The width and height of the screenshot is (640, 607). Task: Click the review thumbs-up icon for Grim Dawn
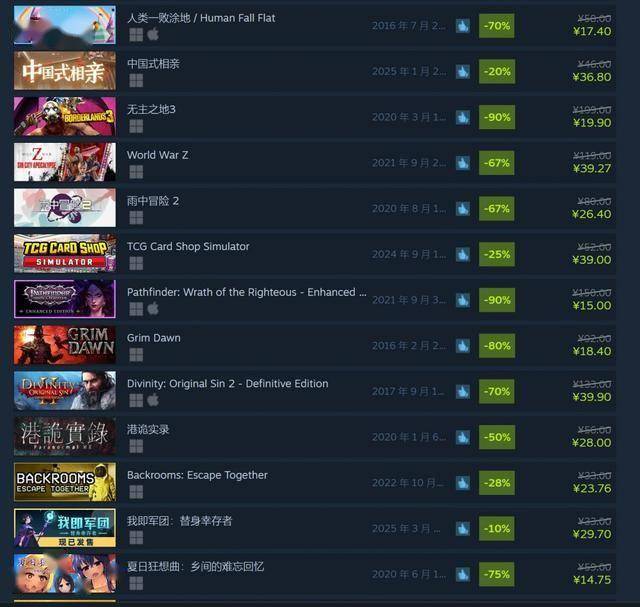462,346
